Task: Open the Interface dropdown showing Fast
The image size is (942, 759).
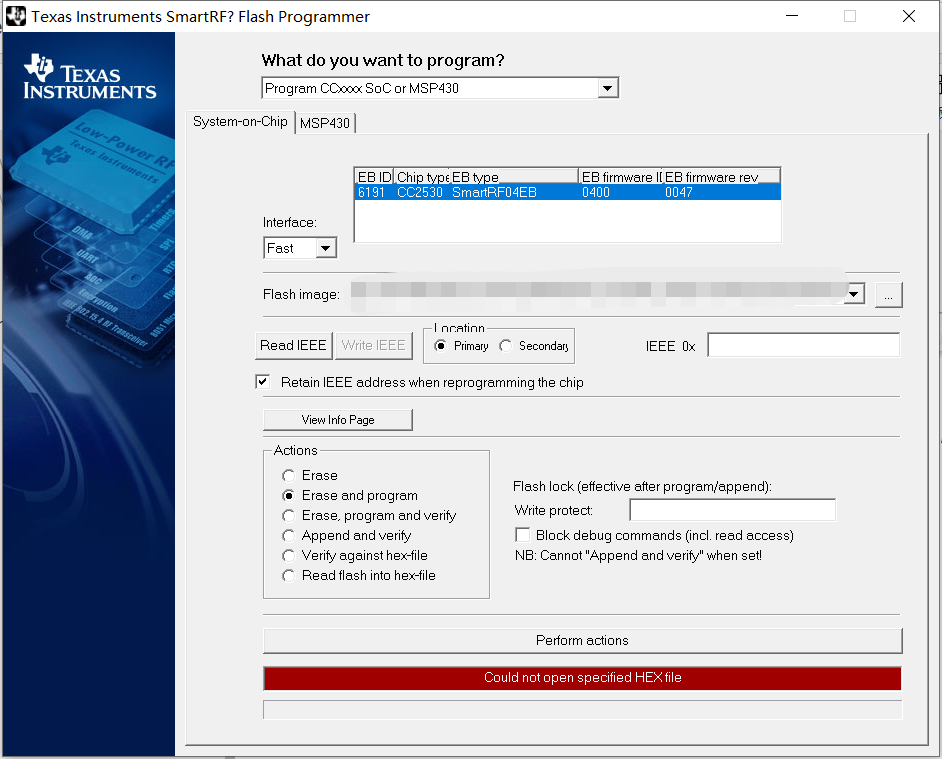Action: pyautogui.click(x=324, y=247)
